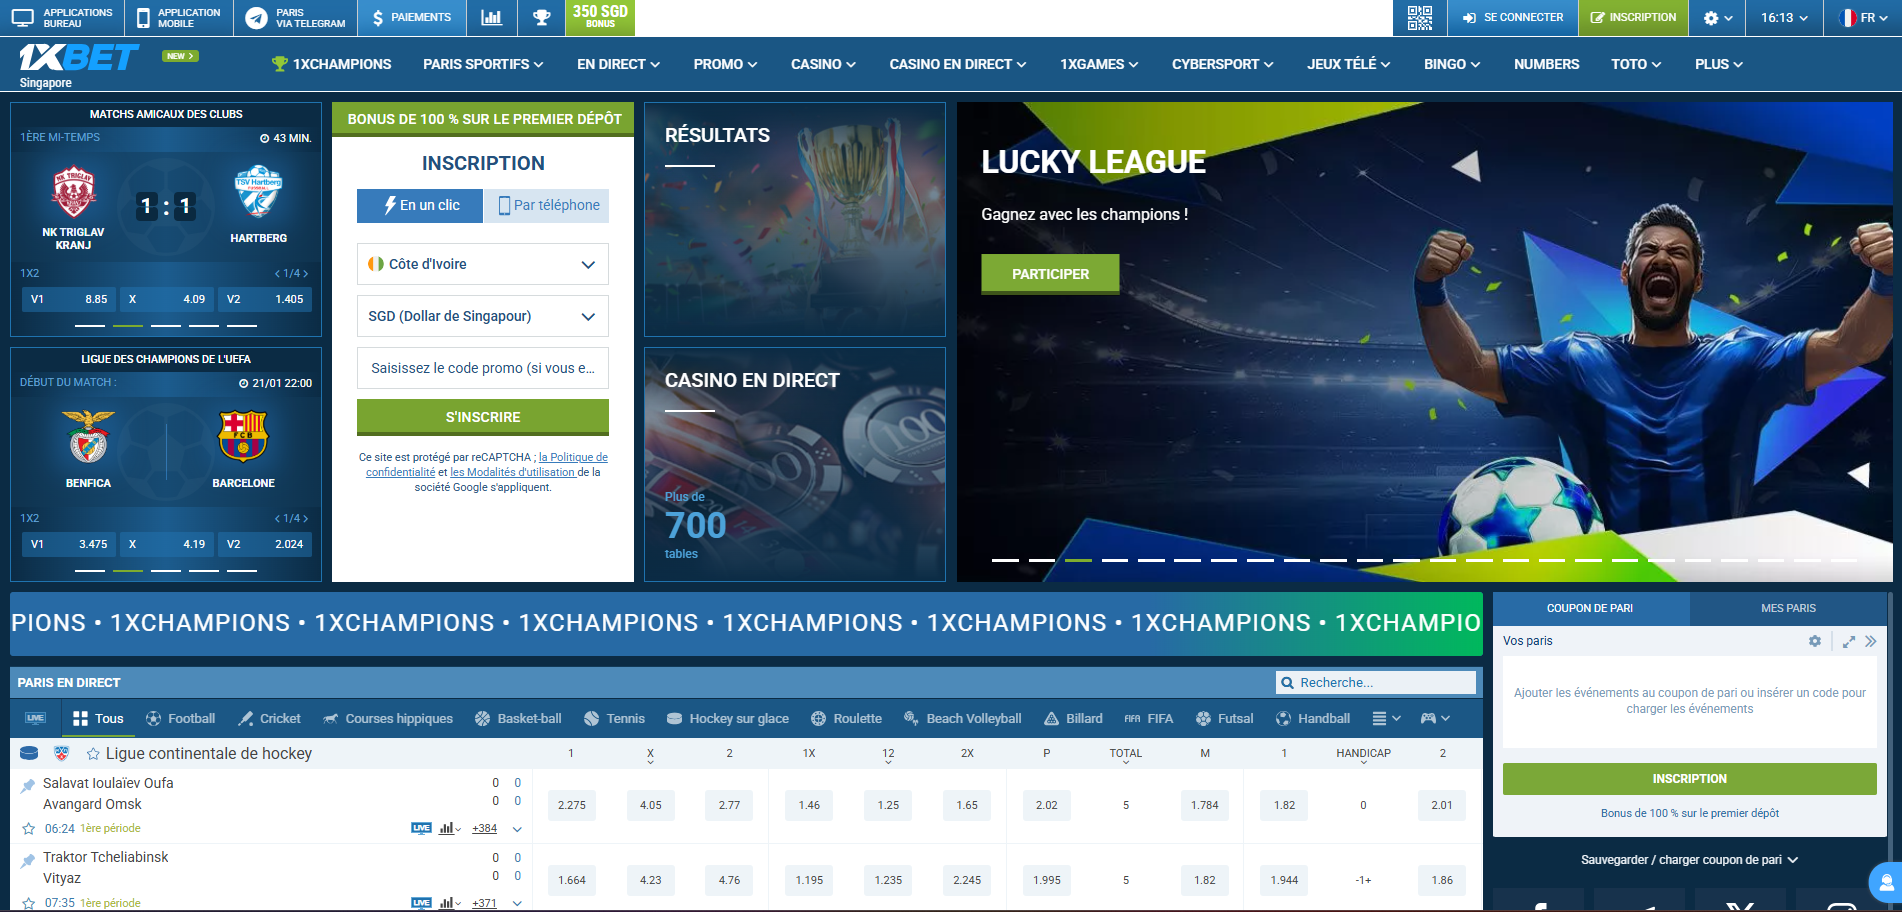Click INSCRIPTION button in top bar

[1633, 18]
